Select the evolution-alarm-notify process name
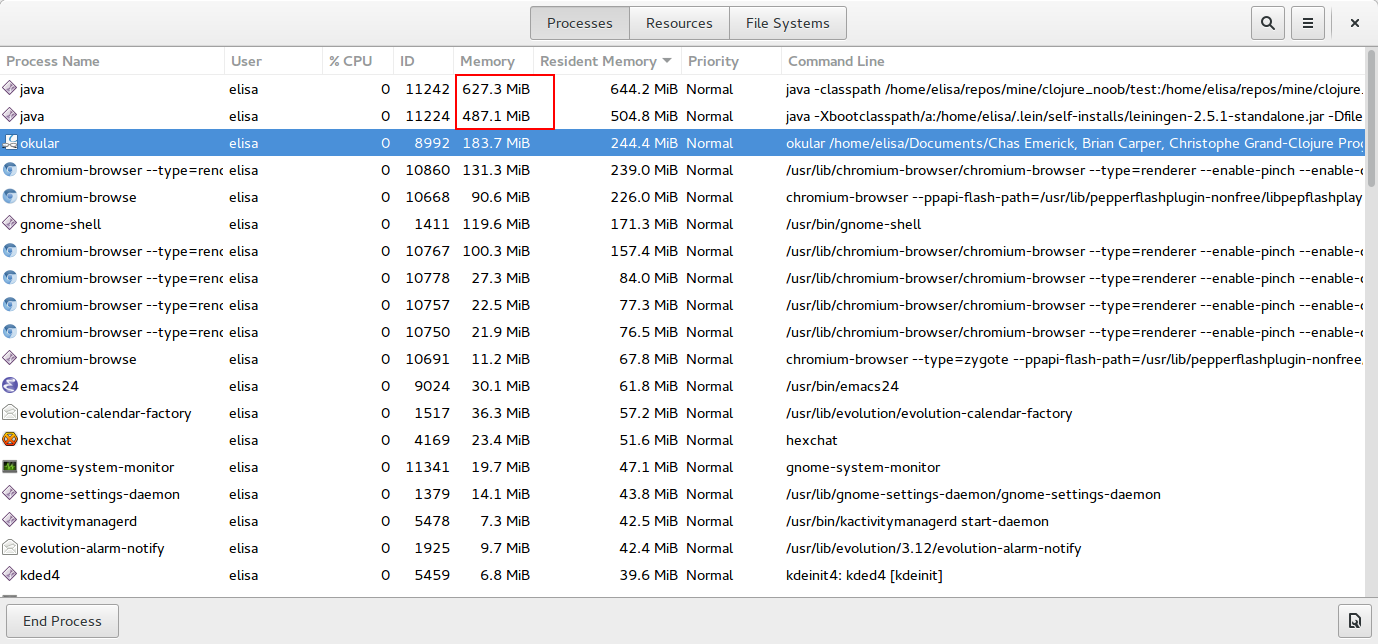Screen dimensions: 1378x644 click(x=92, y=548)
